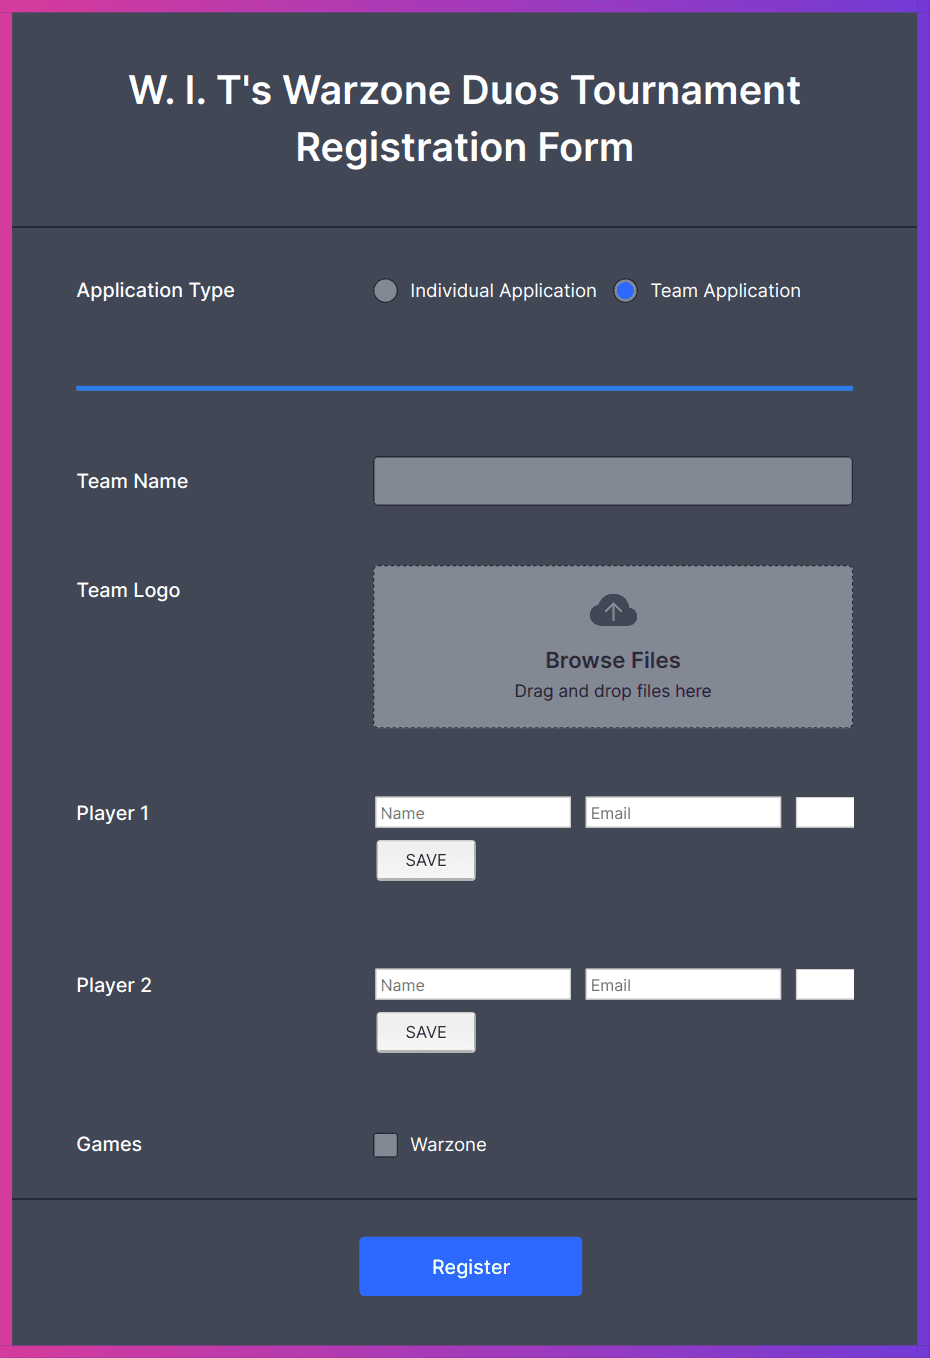The height and width of the screenshot is (1358, 930).
Task: Click Player 2 Email field
Action: coord(682,985)
